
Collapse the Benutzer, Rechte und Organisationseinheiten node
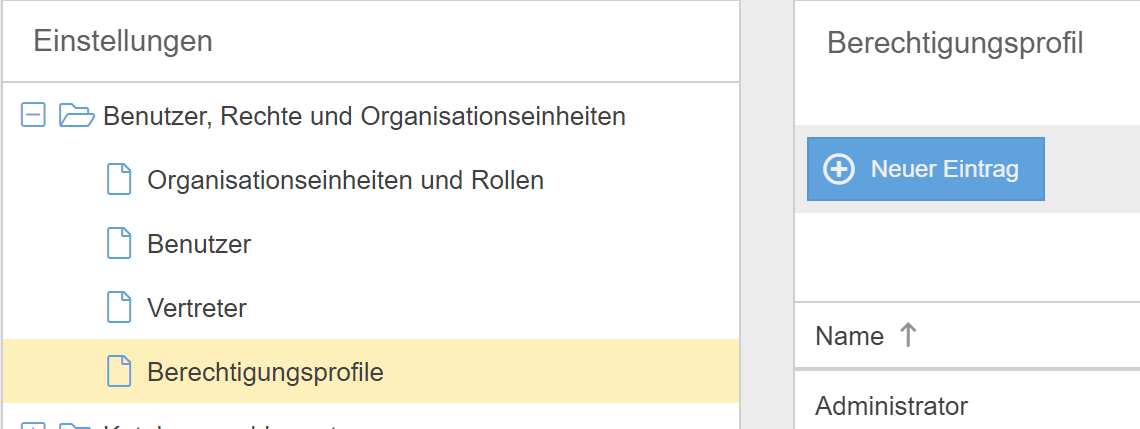[33, 116]
